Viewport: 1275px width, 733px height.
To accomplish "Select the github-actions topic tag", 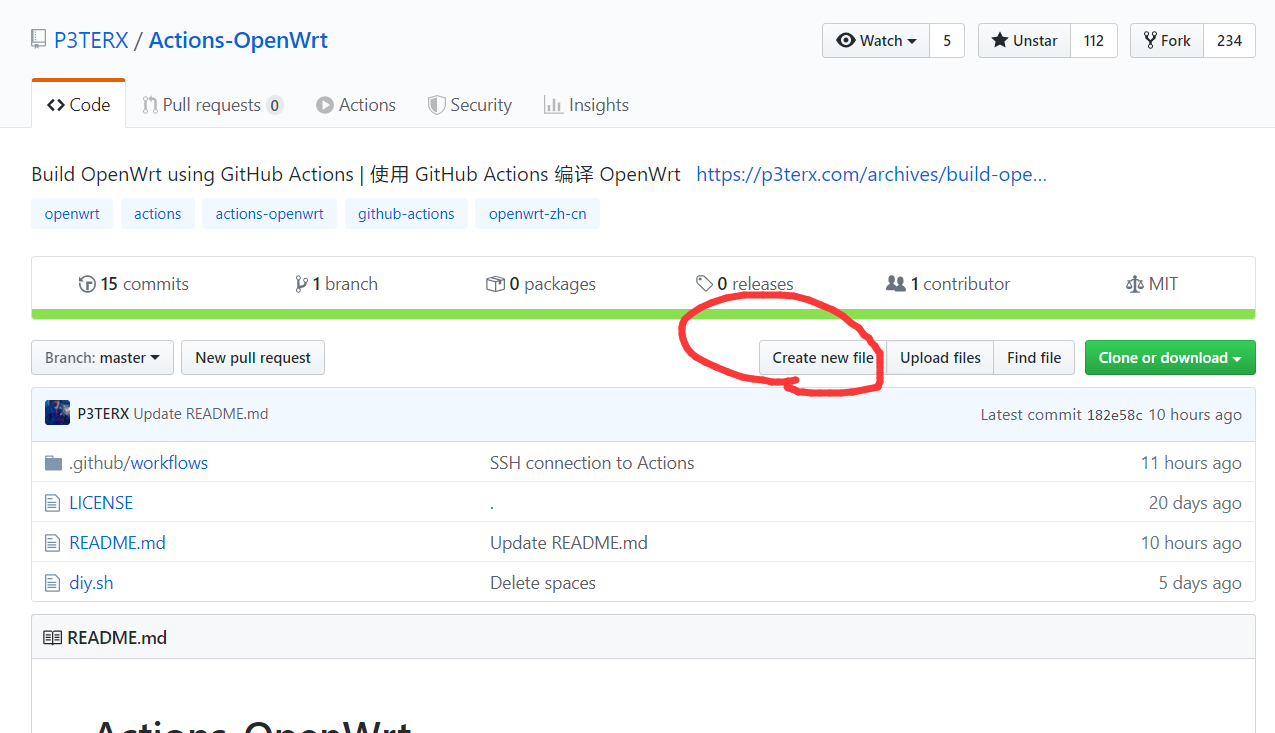I will [x=406, y=214].
